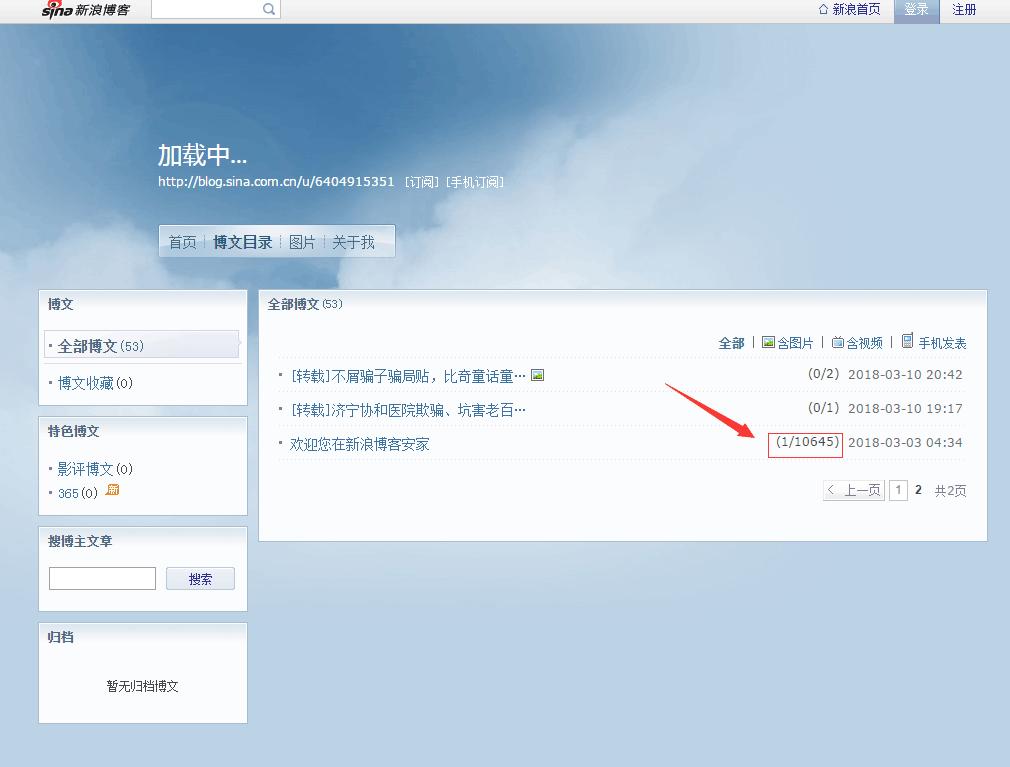The width and height of the screenshot is (1010, 767).
Task: Click the 加载中... blog title
Action: pyautogui.click(x=202, y=155)
